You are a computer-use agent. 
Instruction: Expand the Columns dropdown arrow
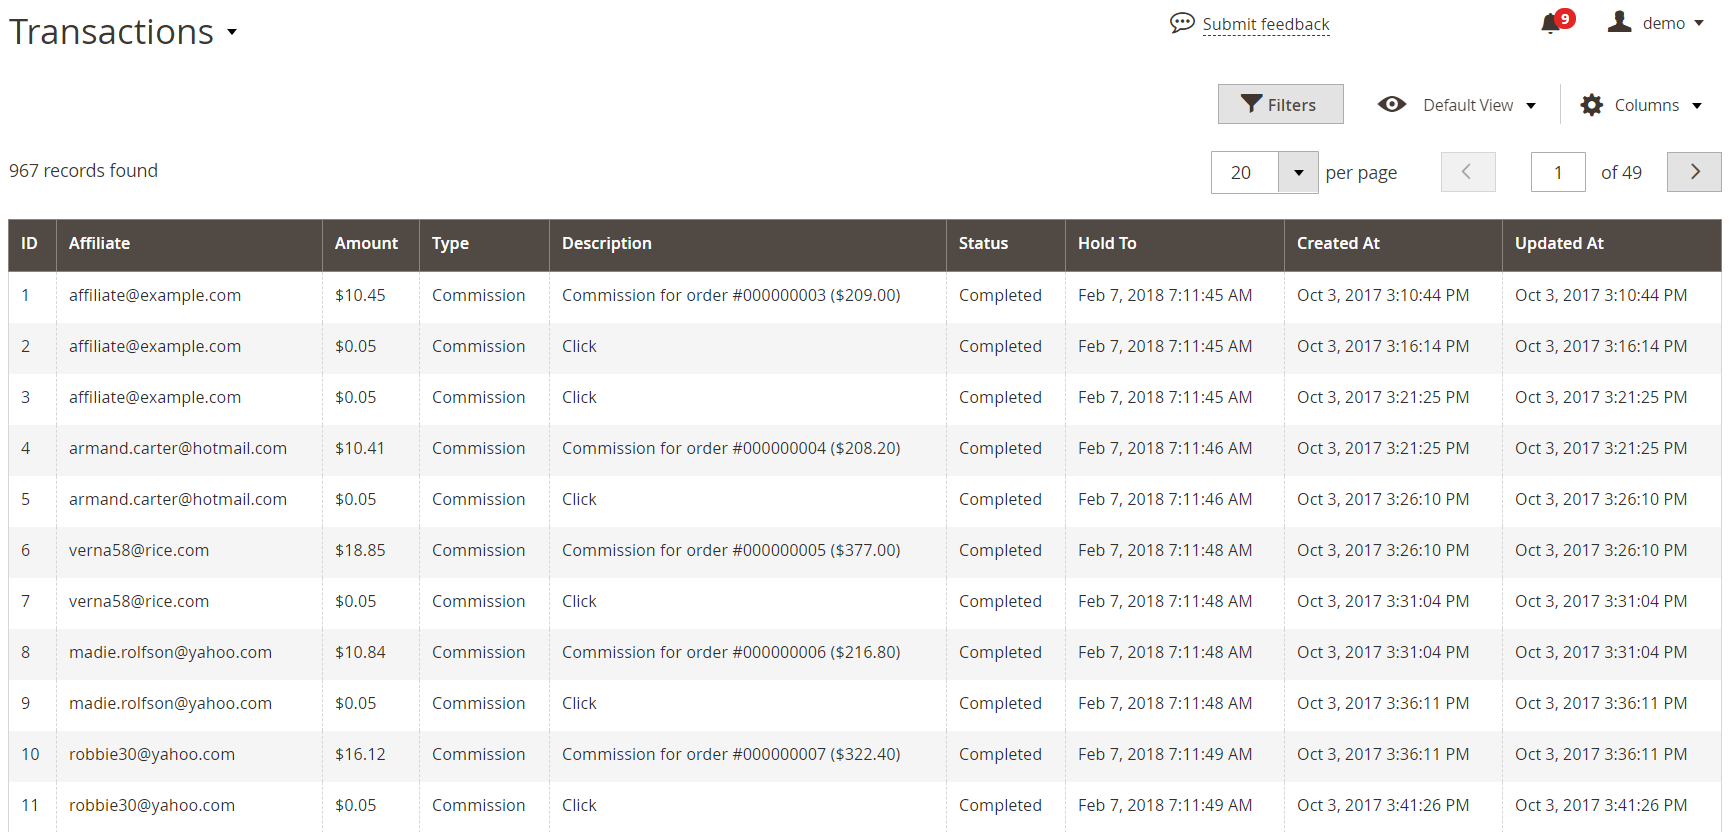(1697, 105)
